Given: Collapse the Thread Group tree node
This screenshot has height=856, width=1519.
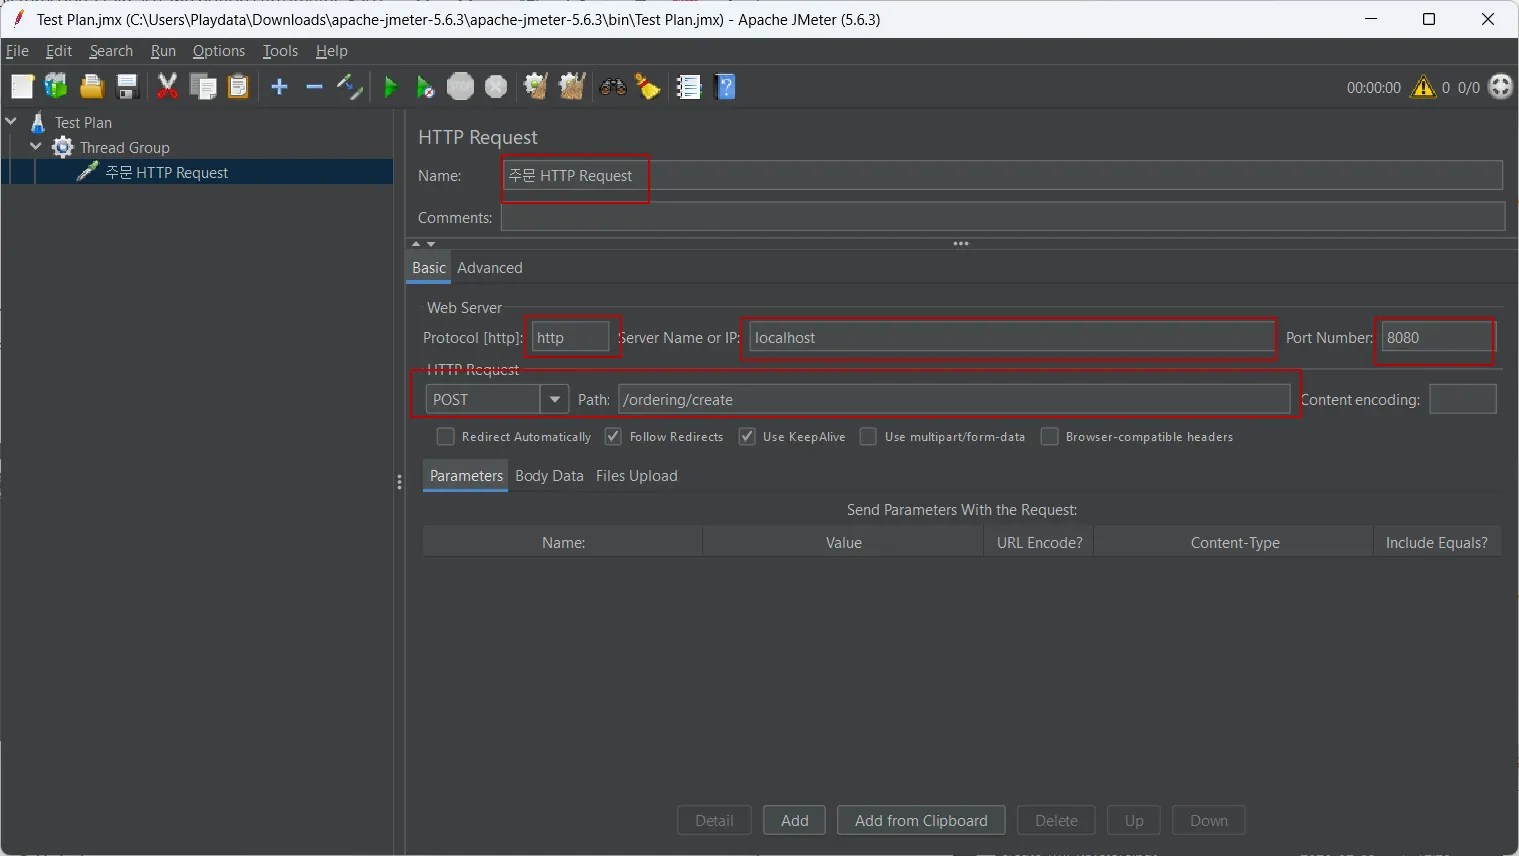Looking at the screenshot, I should pos(36,147).
